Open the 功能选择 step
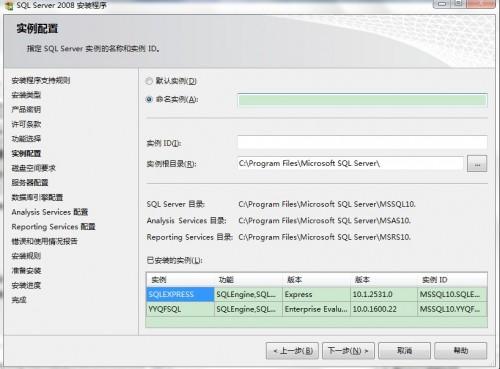The height and width of the screenshot is (369, 500). [x=26, y=139]
